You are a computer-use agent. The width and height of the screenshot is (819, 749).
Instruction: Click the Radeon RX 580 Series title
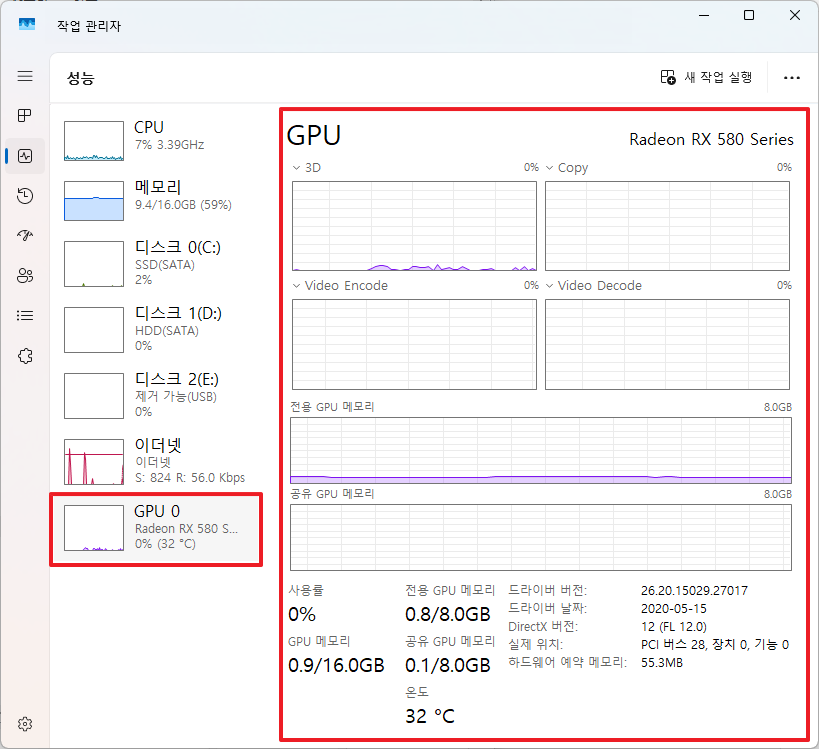tap(711, 139)
